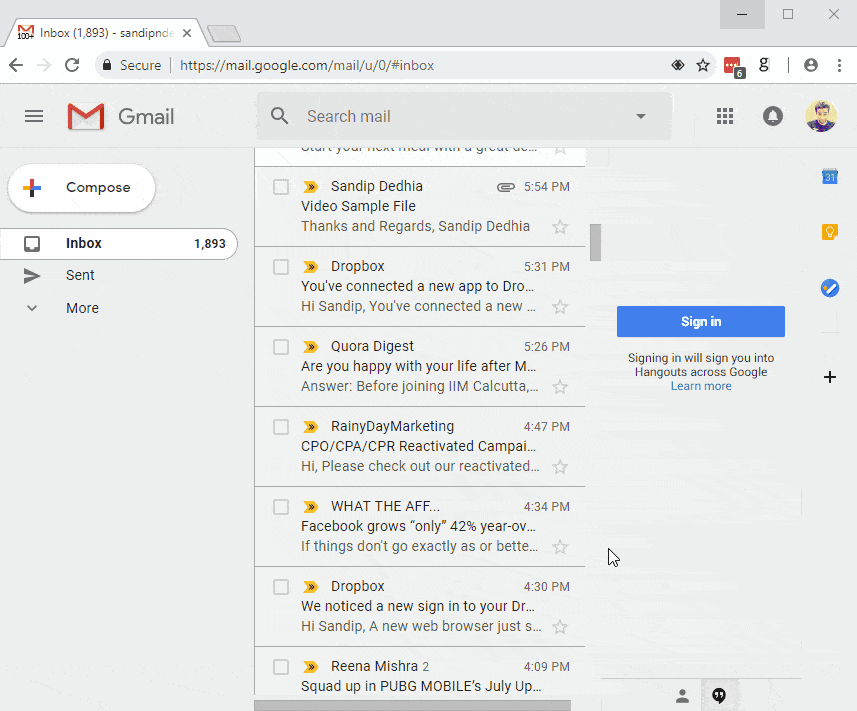Compose a new email
Viewport: 857px width, 711px height.
[x=81, y=188]
